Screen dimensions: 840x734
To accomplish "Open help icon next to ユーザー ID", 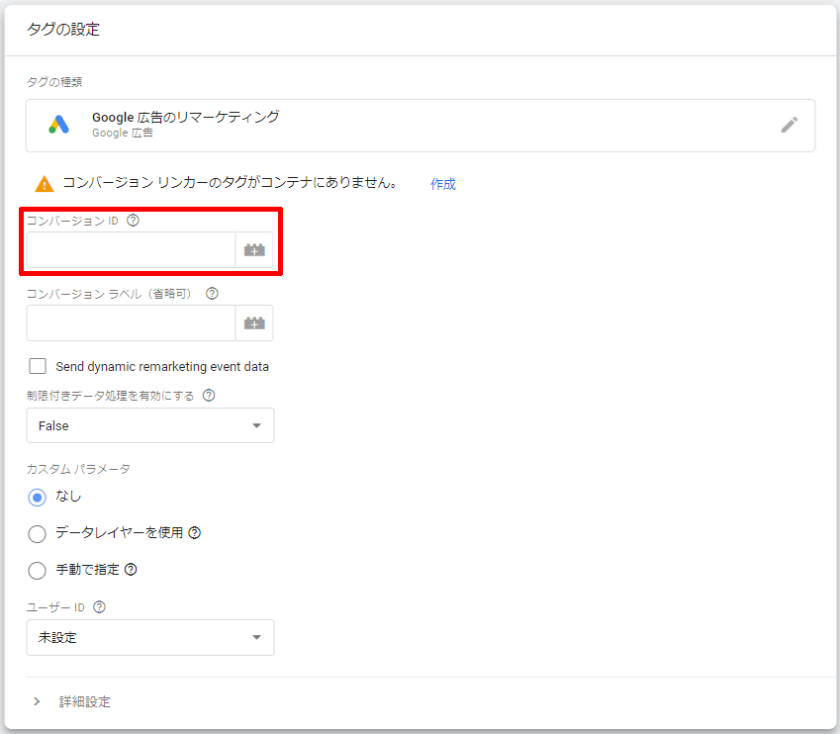I will tap(100, 607).
